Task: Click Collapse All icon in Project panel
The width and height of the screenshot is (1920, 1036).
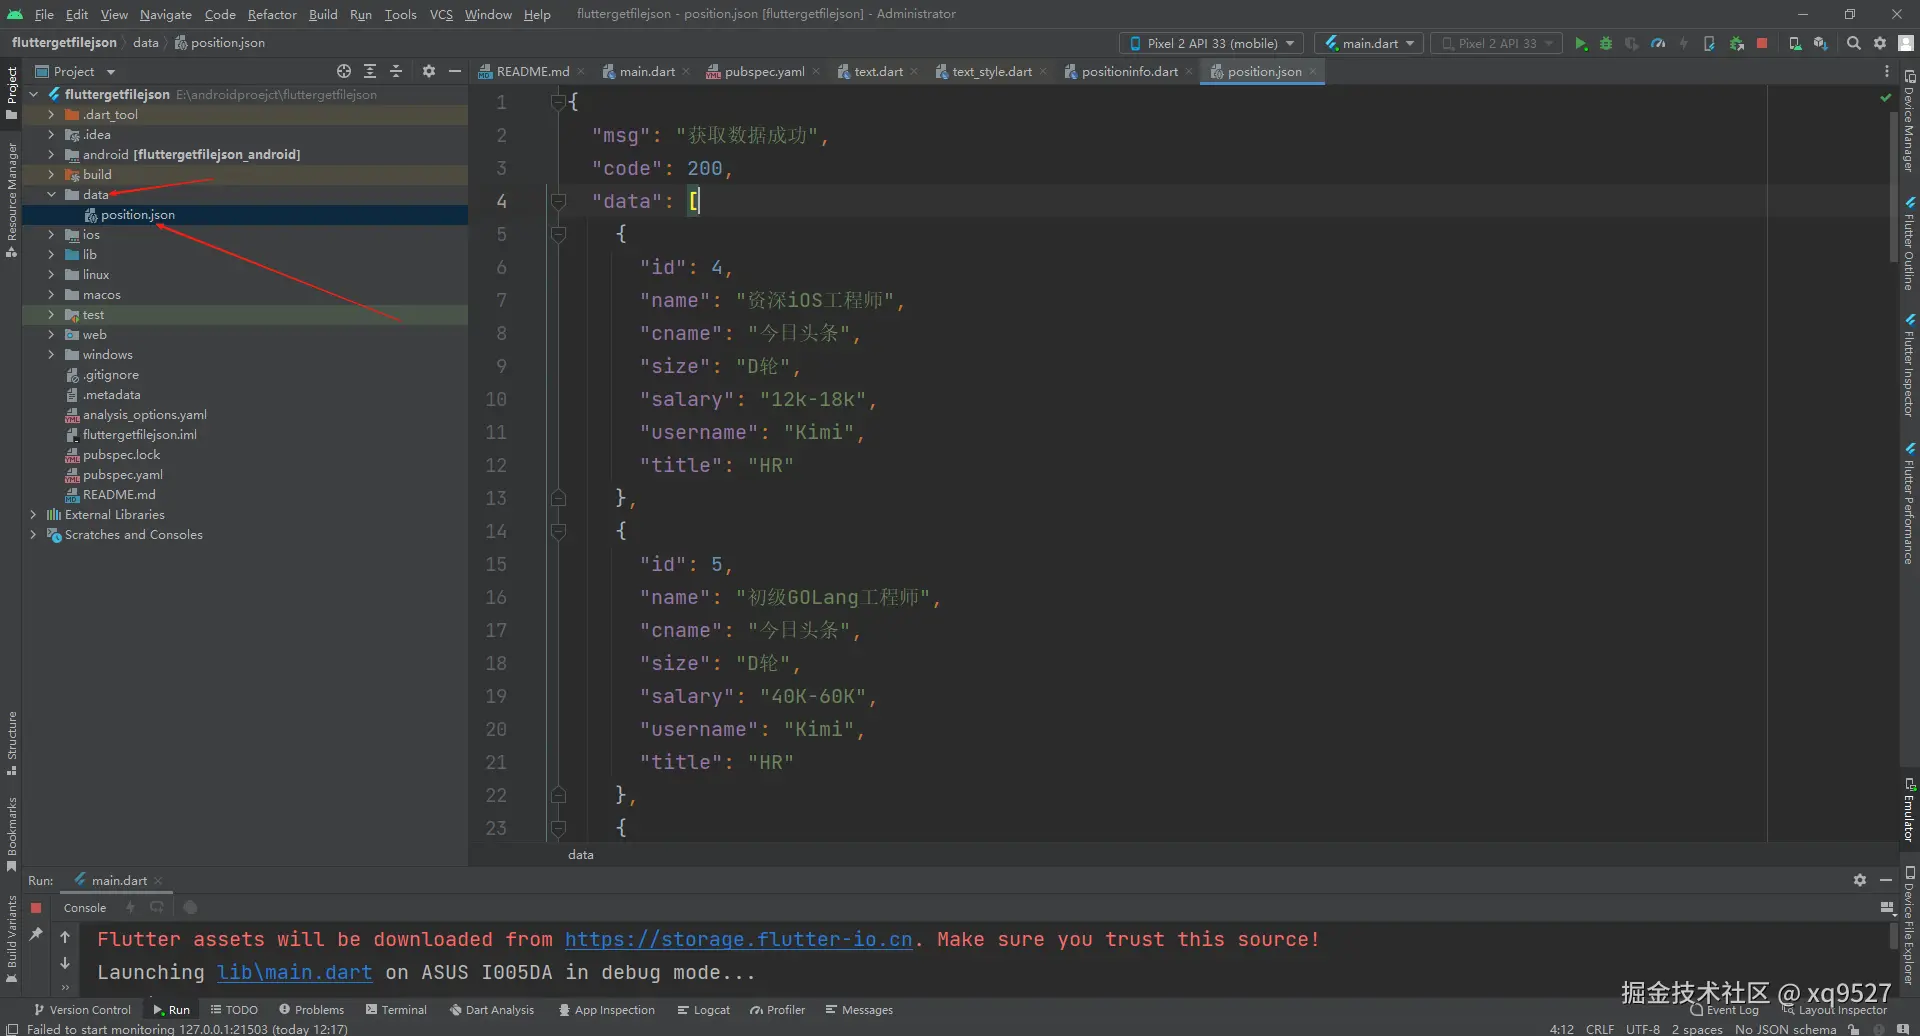Action: coord(396,72)
